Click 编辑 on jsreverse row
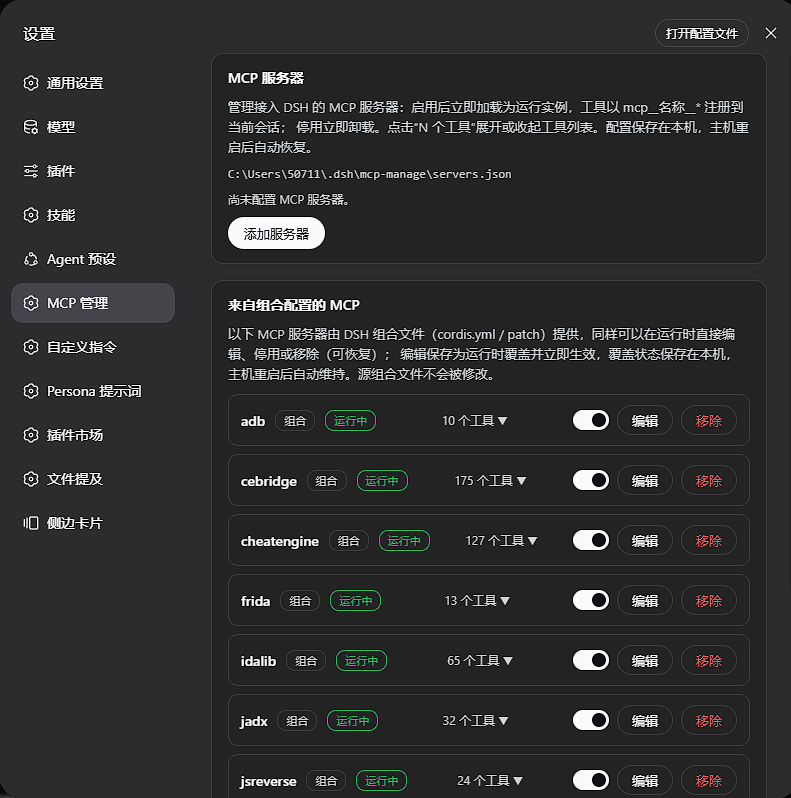Screen dimensions: 791x798 (x=645, y=781)
